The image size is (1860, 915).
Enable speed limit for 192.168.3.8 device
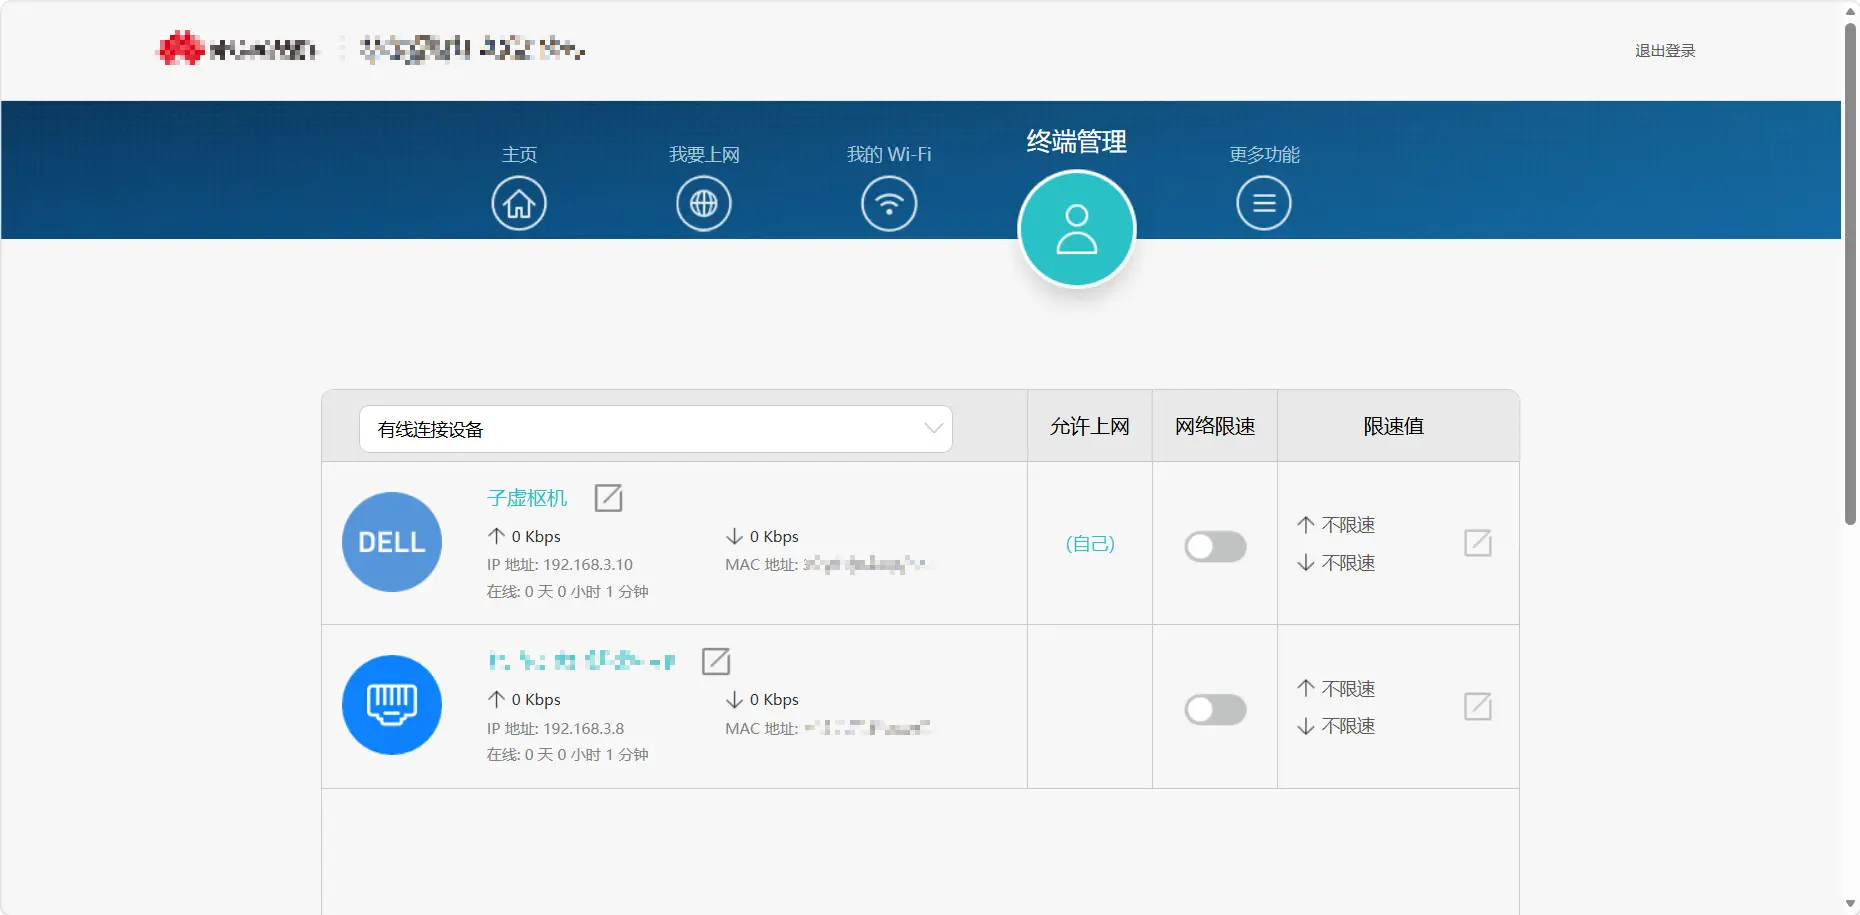click(1215, 710)
